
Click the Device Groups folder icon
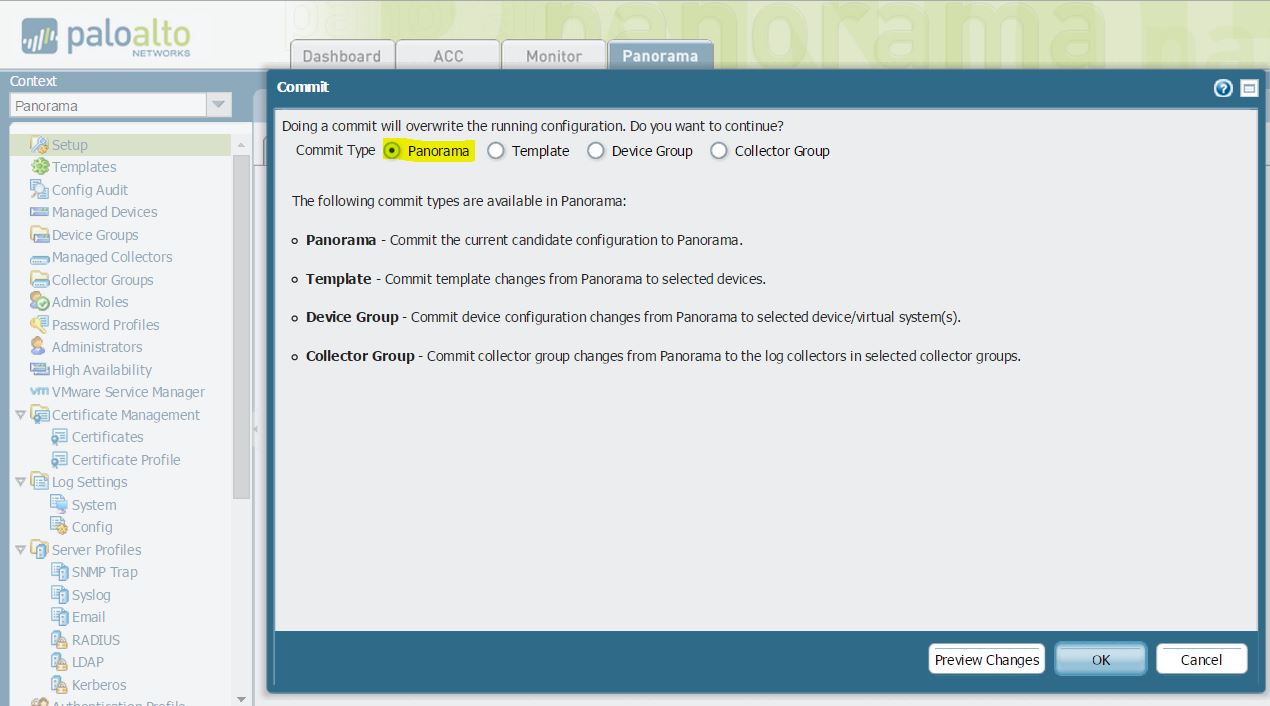coord(40,235)
